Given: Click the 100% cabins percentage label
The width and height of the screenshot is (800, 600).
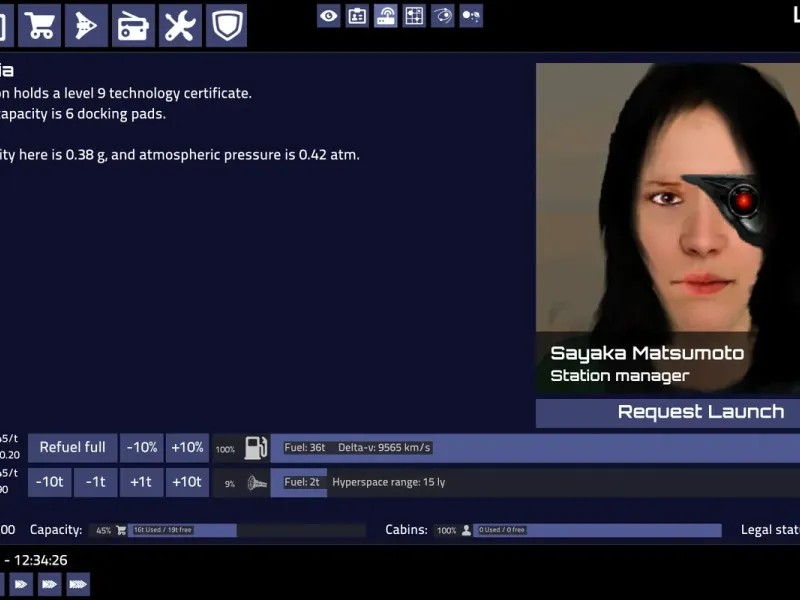Looking at the screenshot, I should [446, 531].
